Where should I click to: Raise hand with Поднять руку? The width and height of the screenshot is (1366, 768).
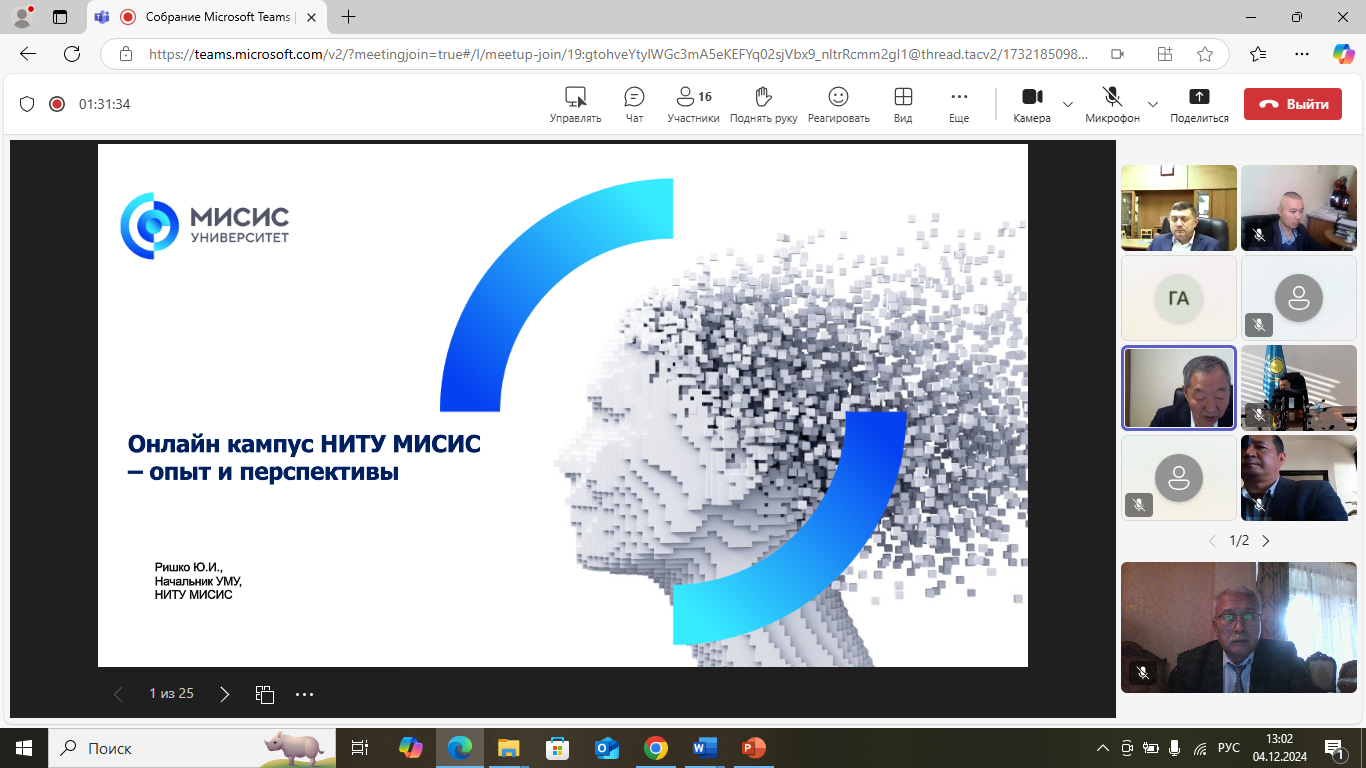pos(763,104)
